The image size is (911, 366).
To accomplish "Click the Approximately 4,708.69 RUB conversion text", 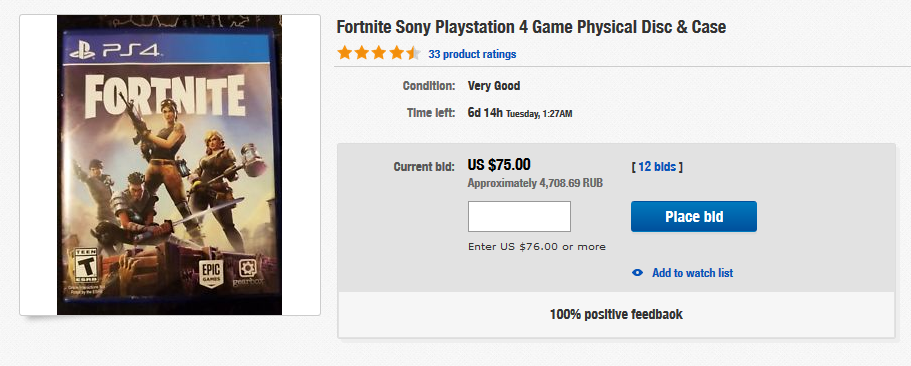I will click(535, 184).
